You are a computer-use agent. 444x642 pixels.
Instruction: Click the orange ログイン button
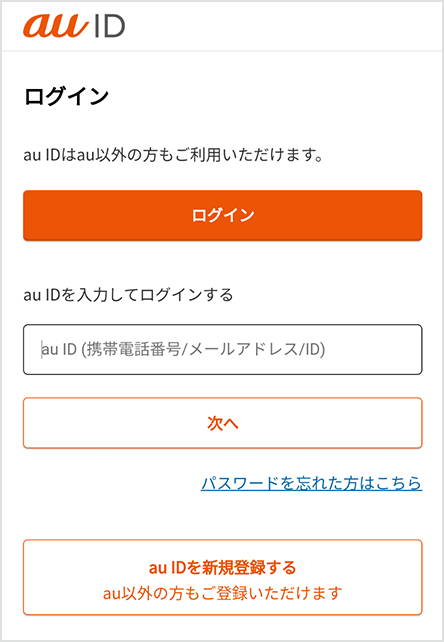[222, 215]
